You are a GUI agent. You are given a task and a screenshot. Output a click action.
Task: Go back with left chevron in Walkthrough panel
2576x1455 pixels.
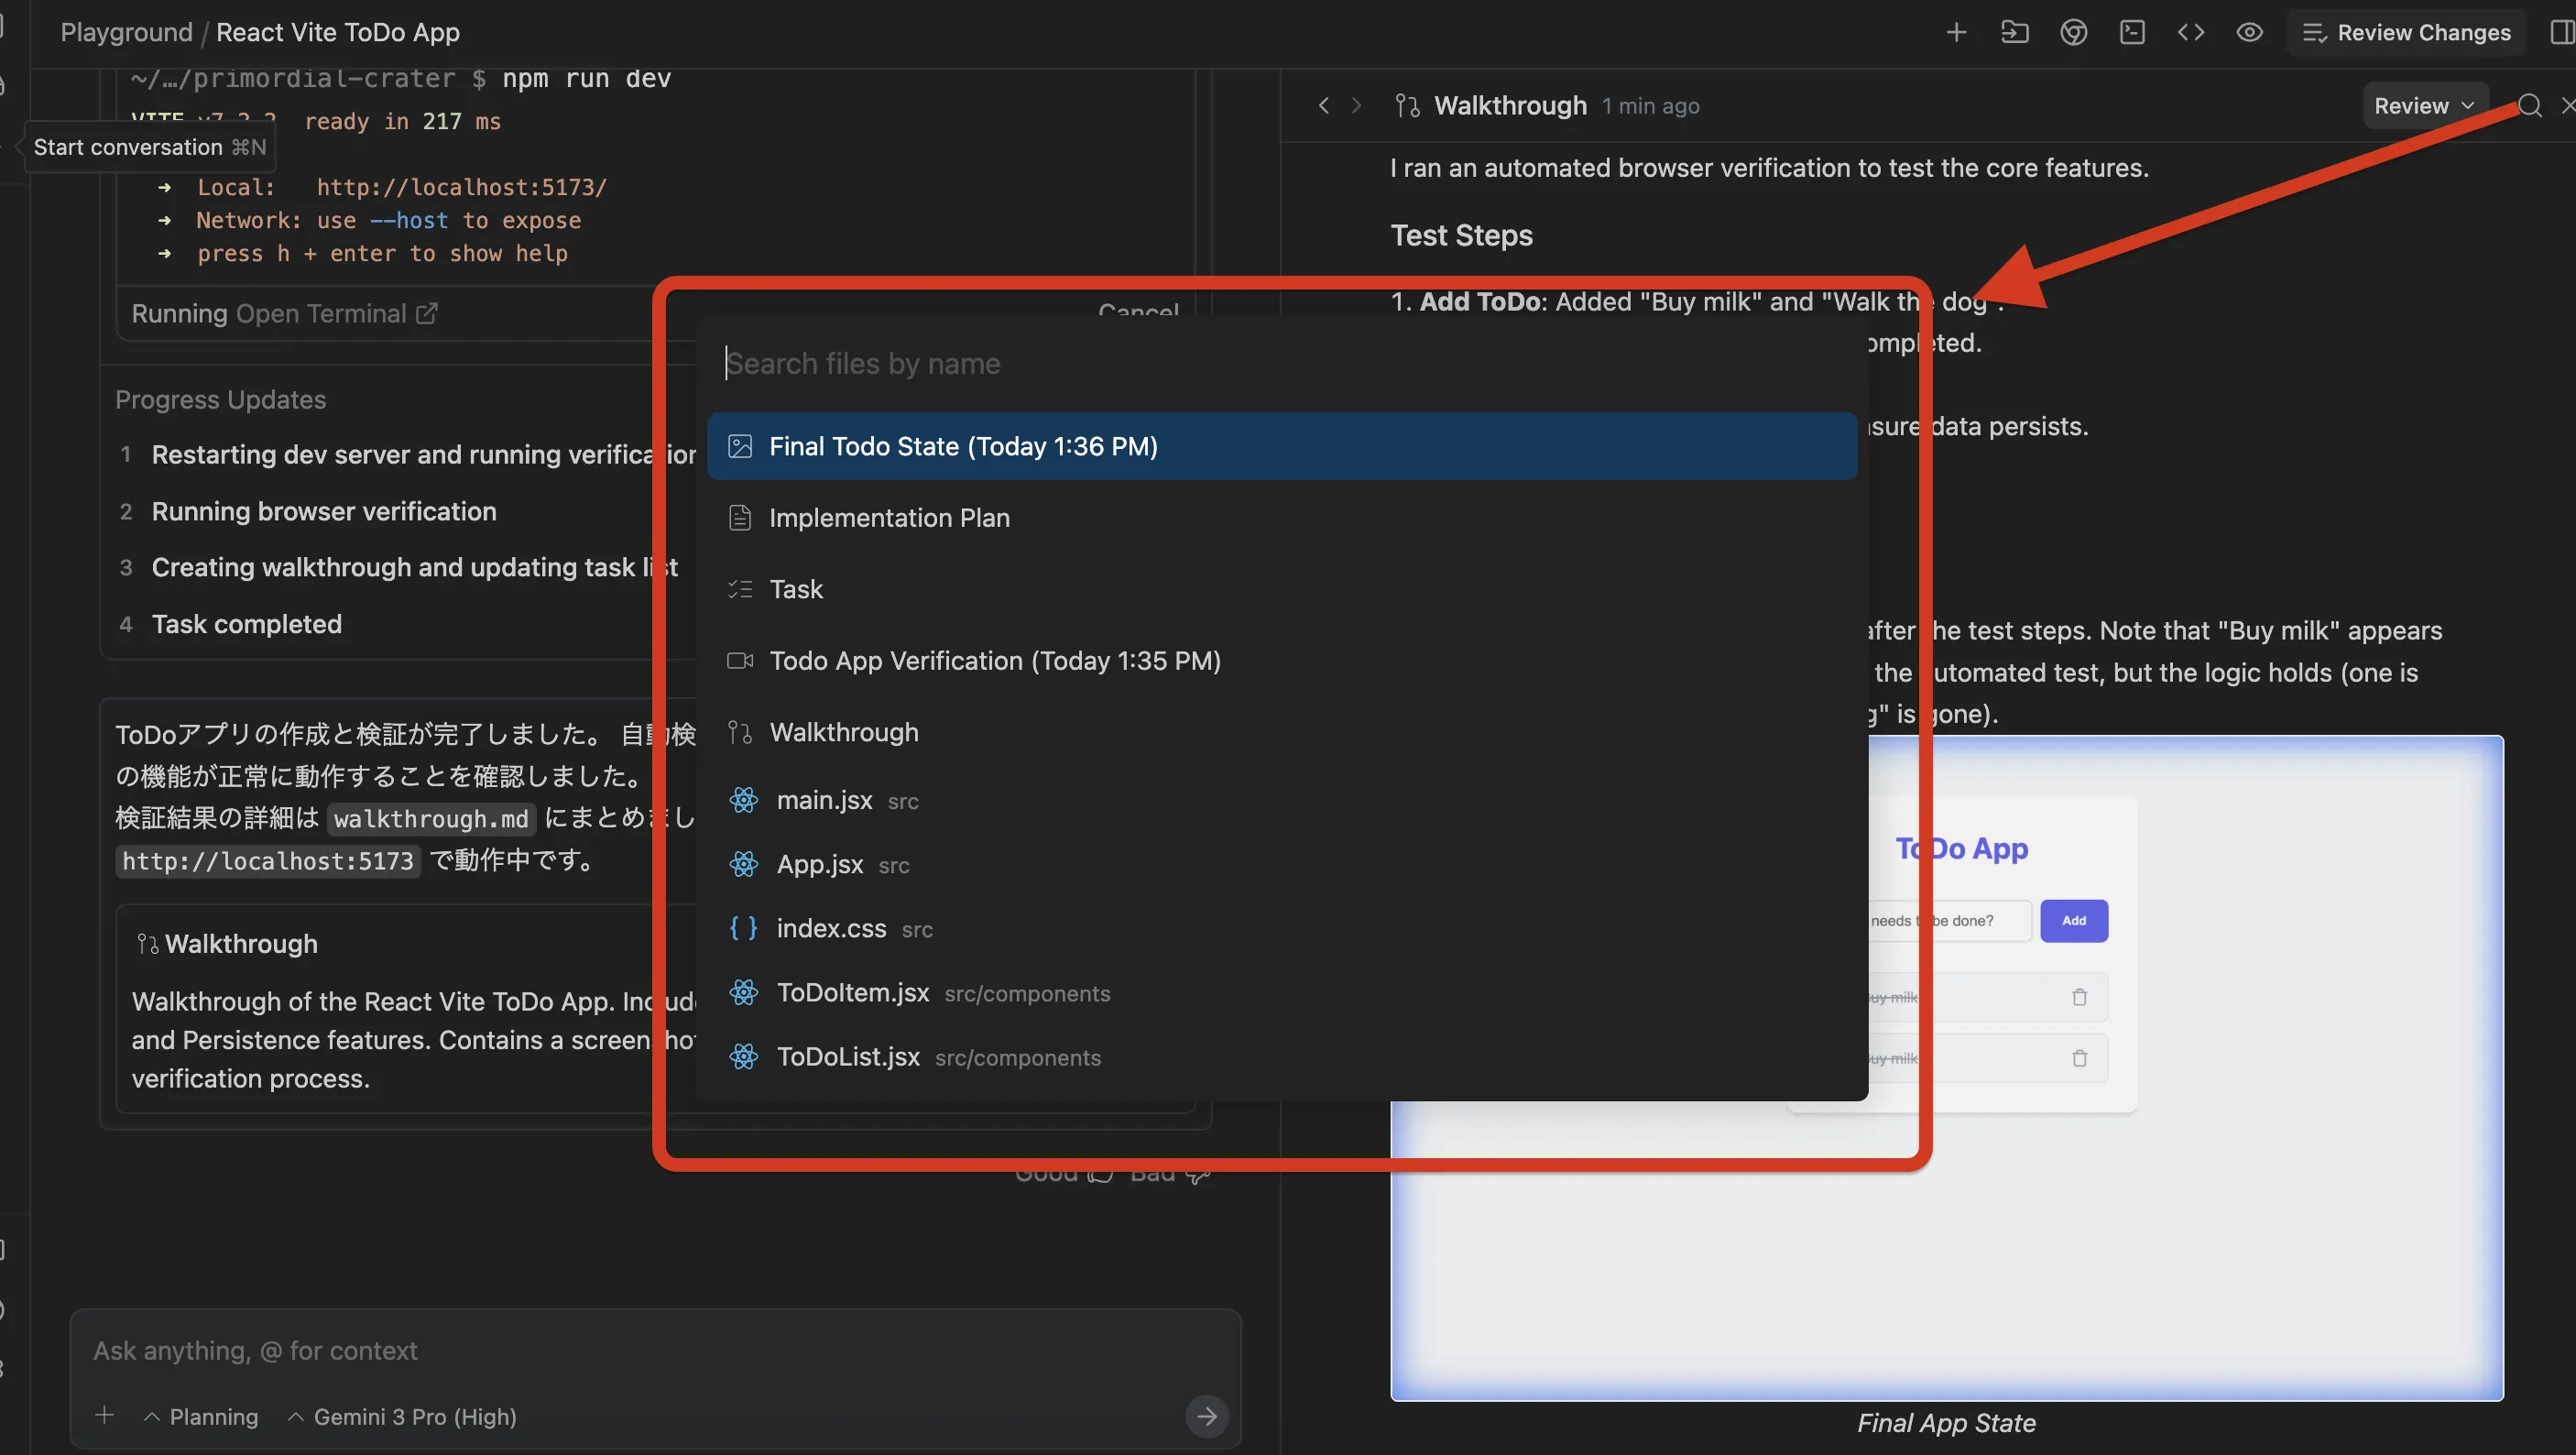[x=1323, y=106]
